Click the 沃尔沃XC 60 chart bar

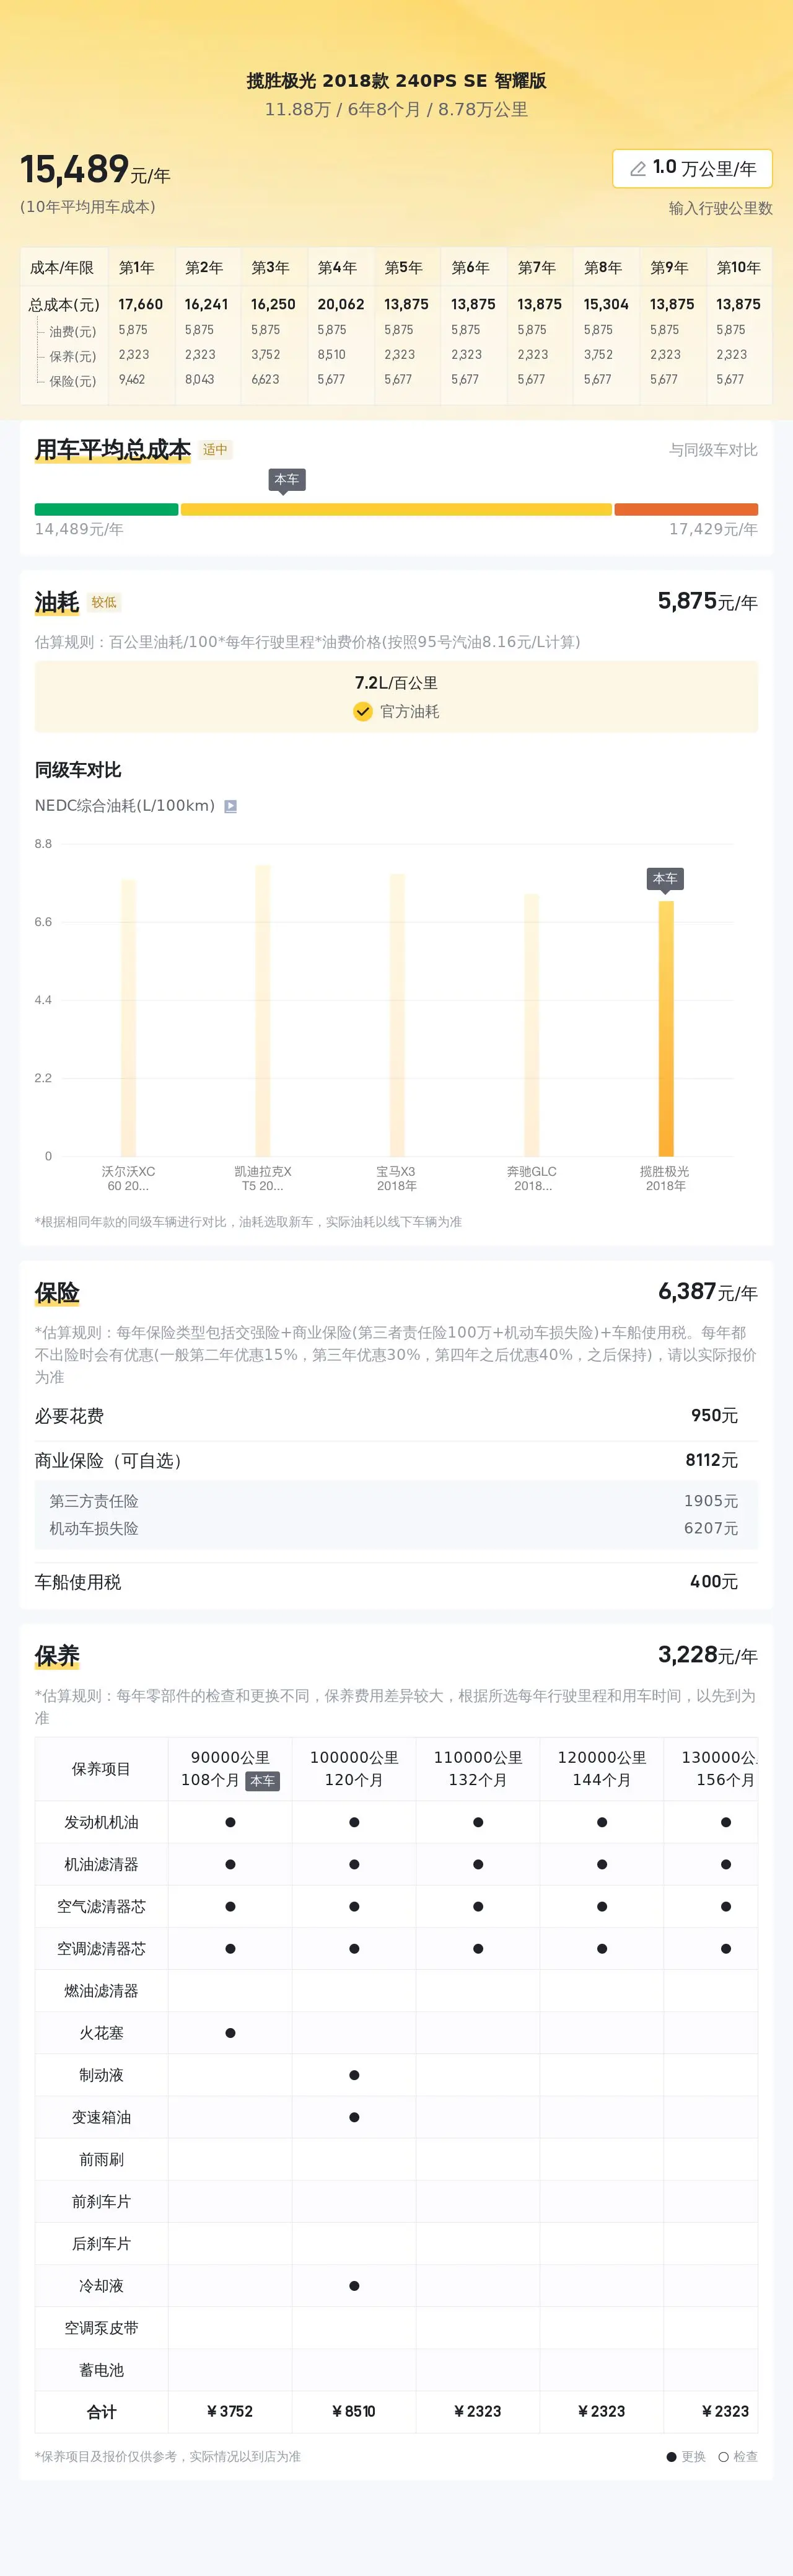[x=128, y=1018]
